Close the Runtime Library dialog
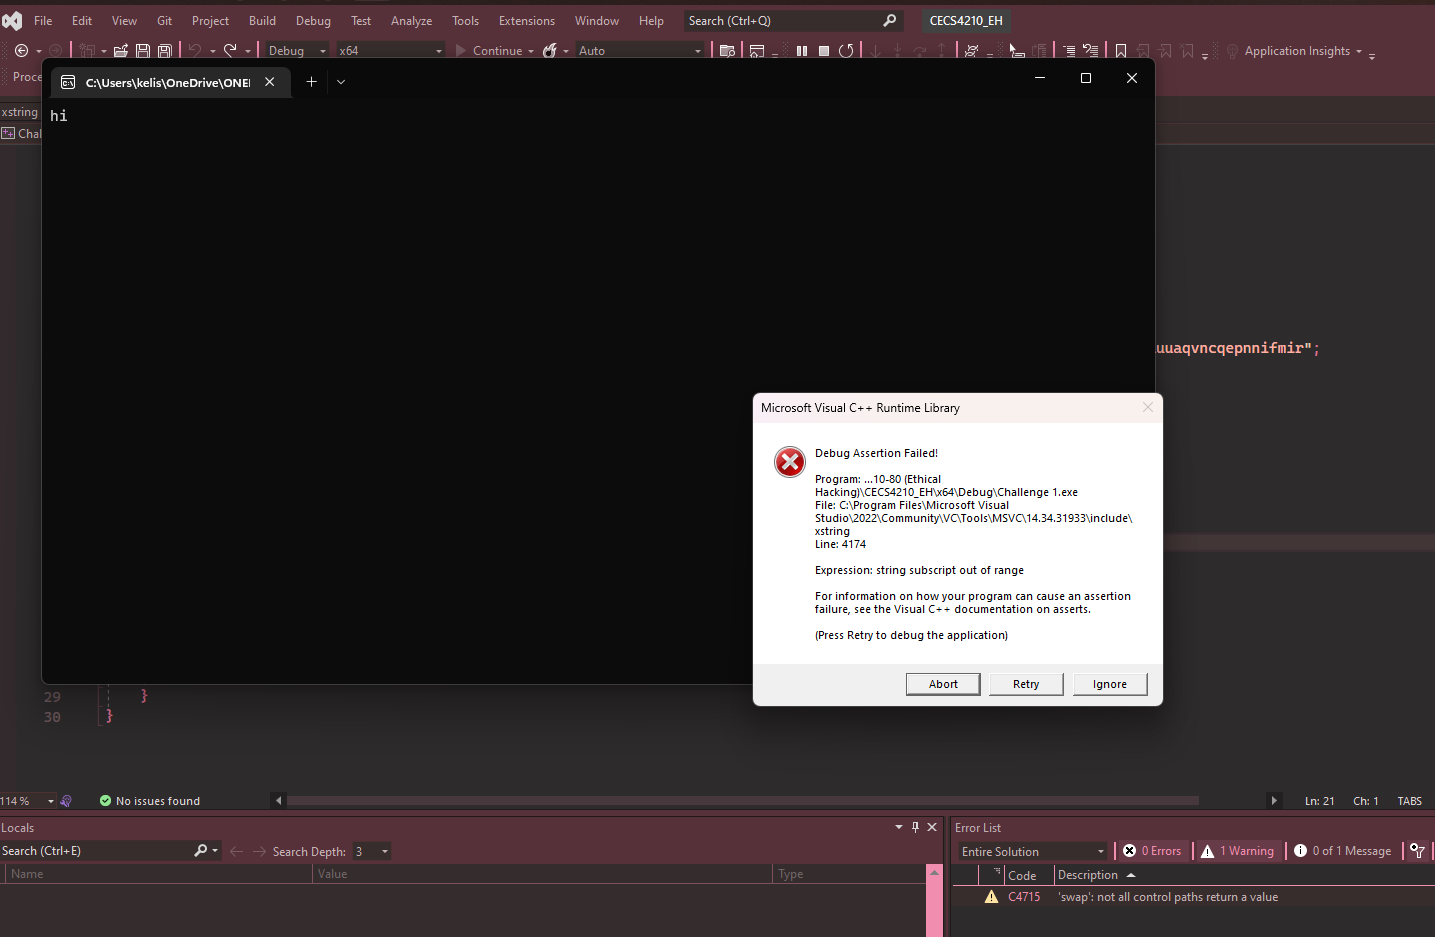 coord(1148,407)
